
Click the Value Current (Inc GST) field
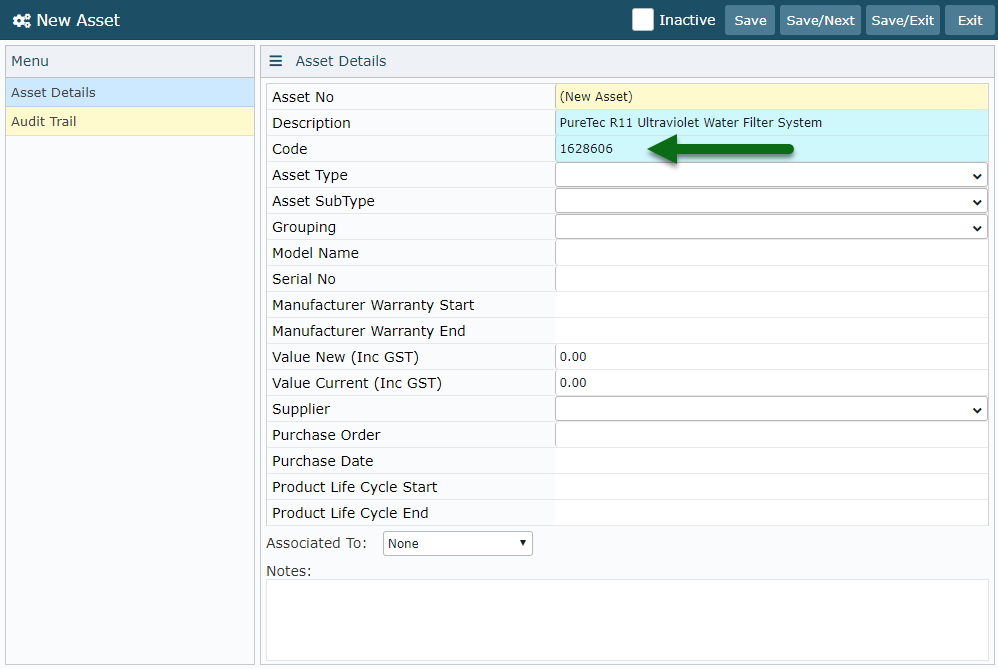tap(771, 383)
